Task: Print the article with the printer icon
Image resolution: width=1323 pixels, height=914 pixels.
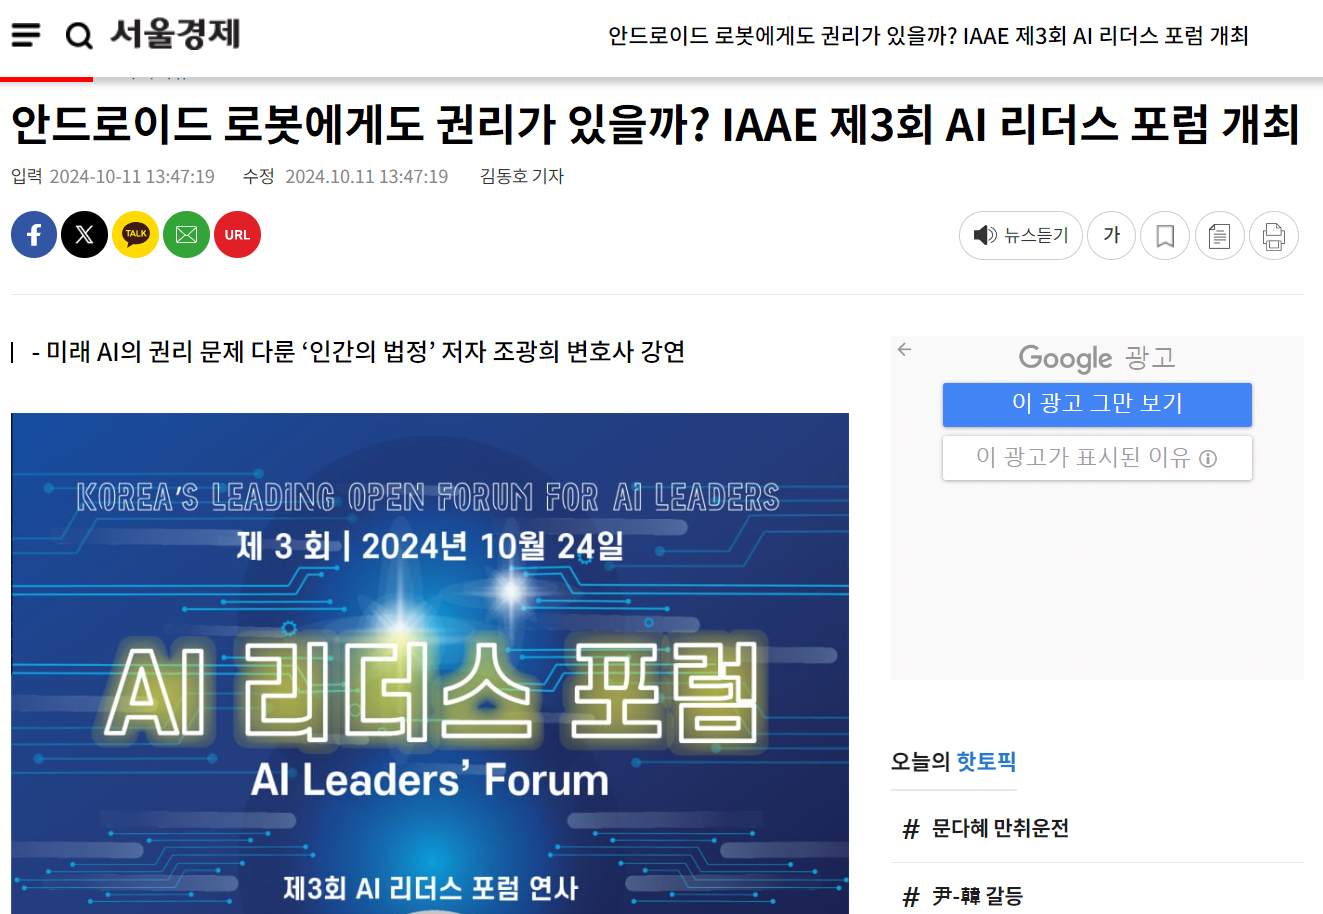Action: pos(1274,236)
